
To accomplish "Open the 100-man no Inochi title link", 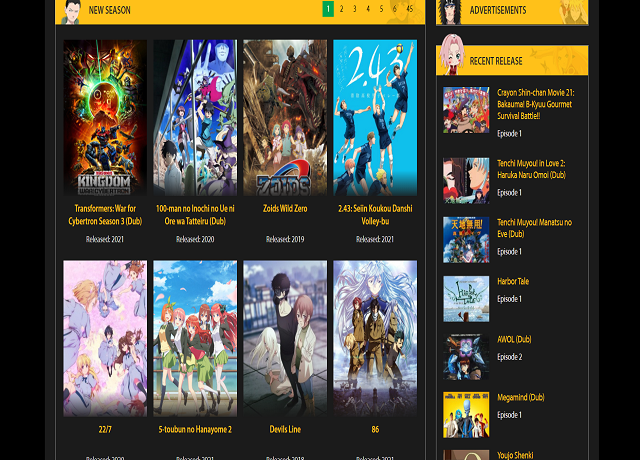I will coord(195,214).
